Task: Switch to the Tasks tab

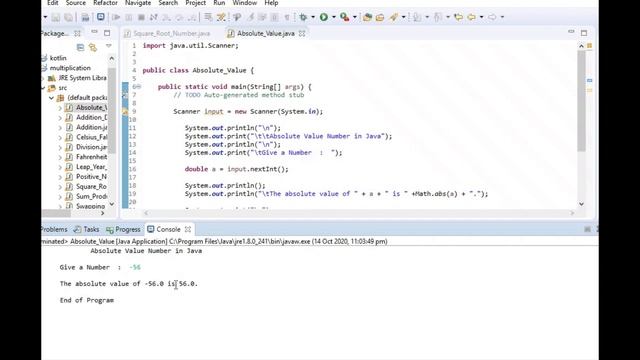Action: click(87, 229)
